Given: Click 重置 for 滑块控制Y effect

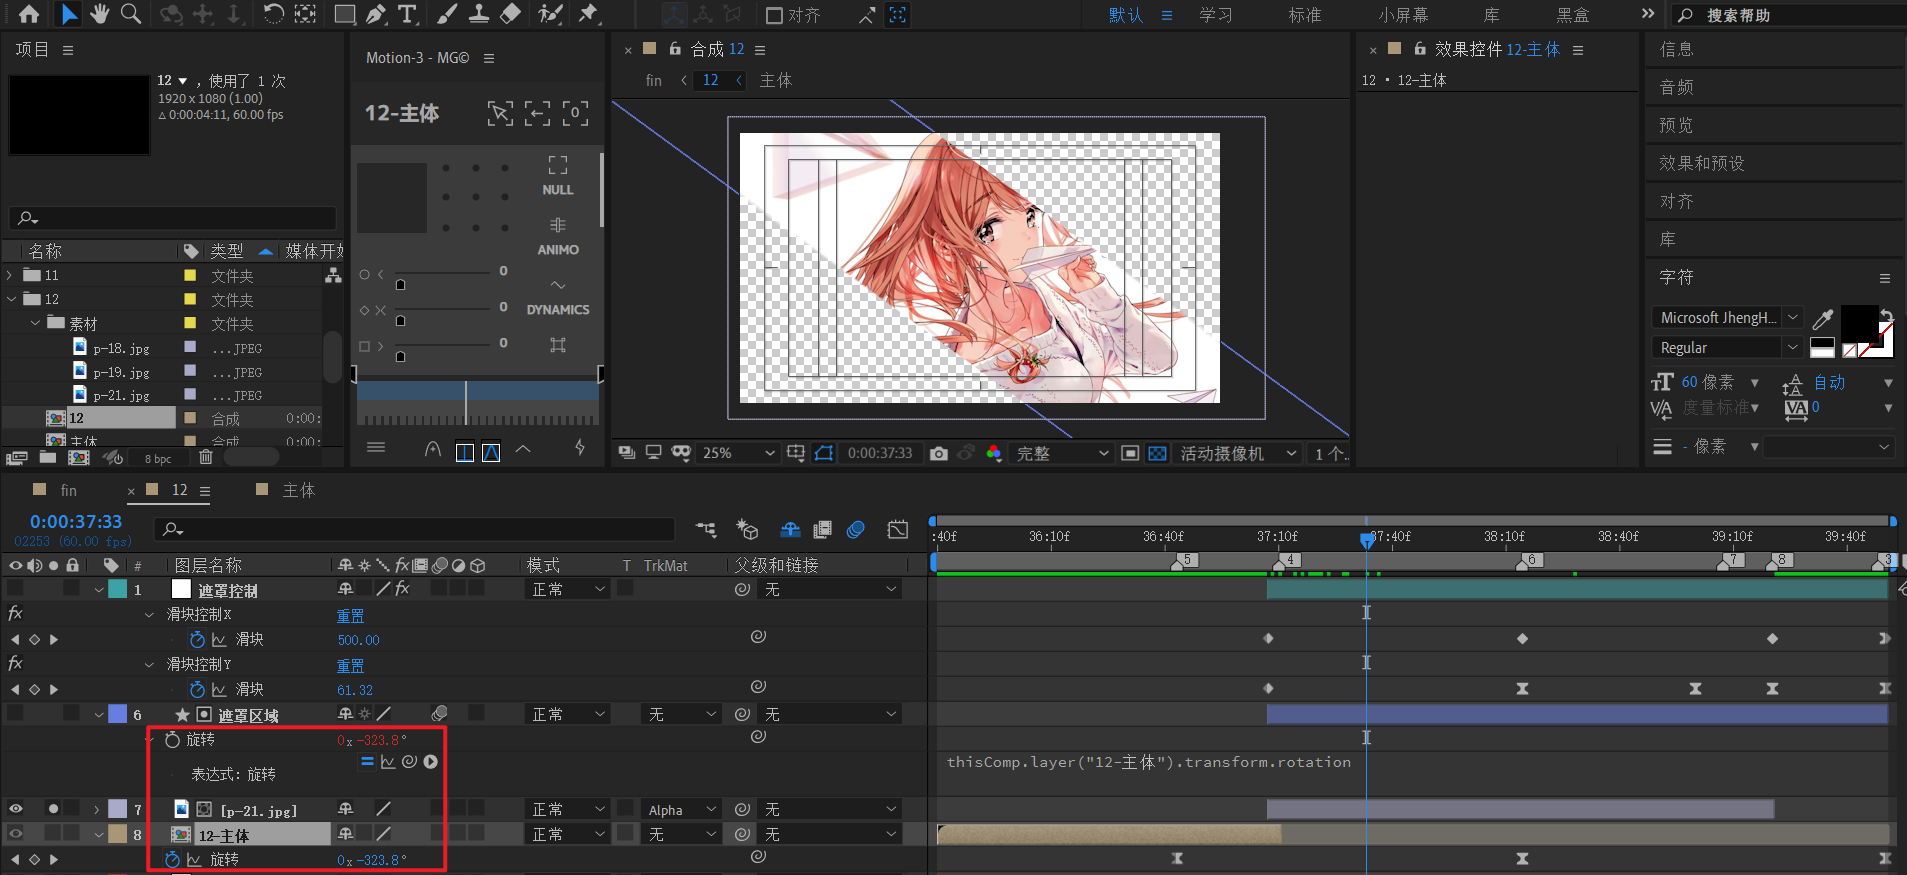Looking at the screenshot, I should (350, 665).
